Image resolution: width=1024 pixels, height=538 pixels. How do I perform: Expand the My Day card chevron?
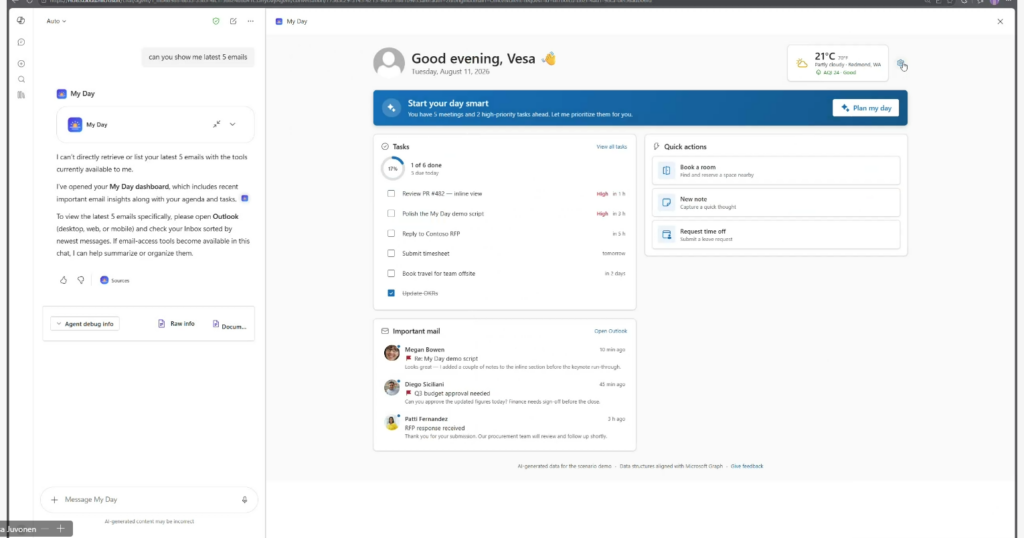[x=232, y=124]
